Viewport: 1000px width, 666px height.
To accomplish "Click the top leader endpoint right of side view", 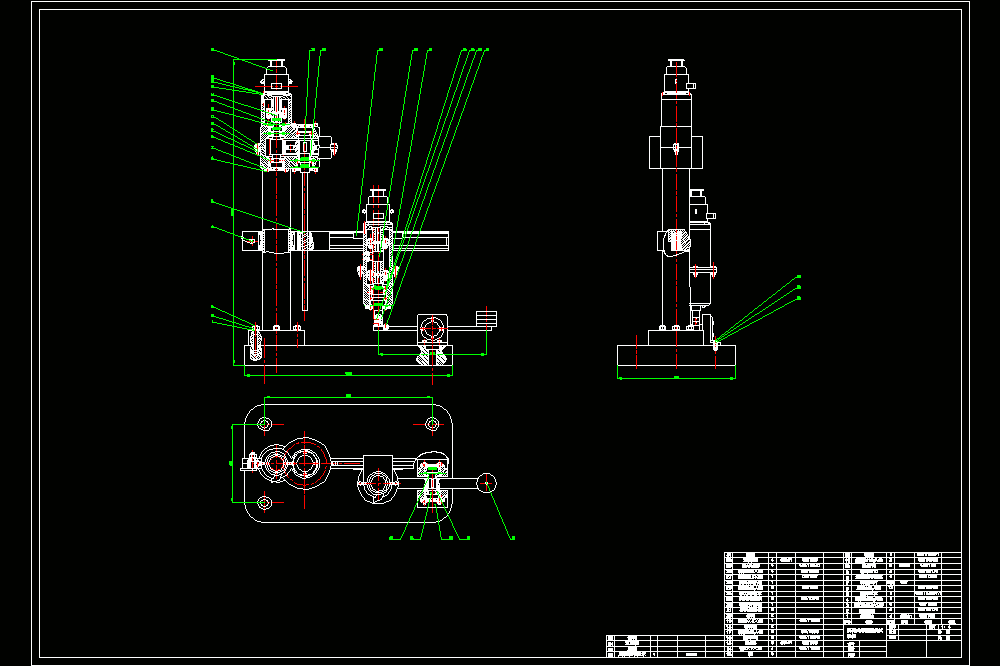I will [799, 277].
